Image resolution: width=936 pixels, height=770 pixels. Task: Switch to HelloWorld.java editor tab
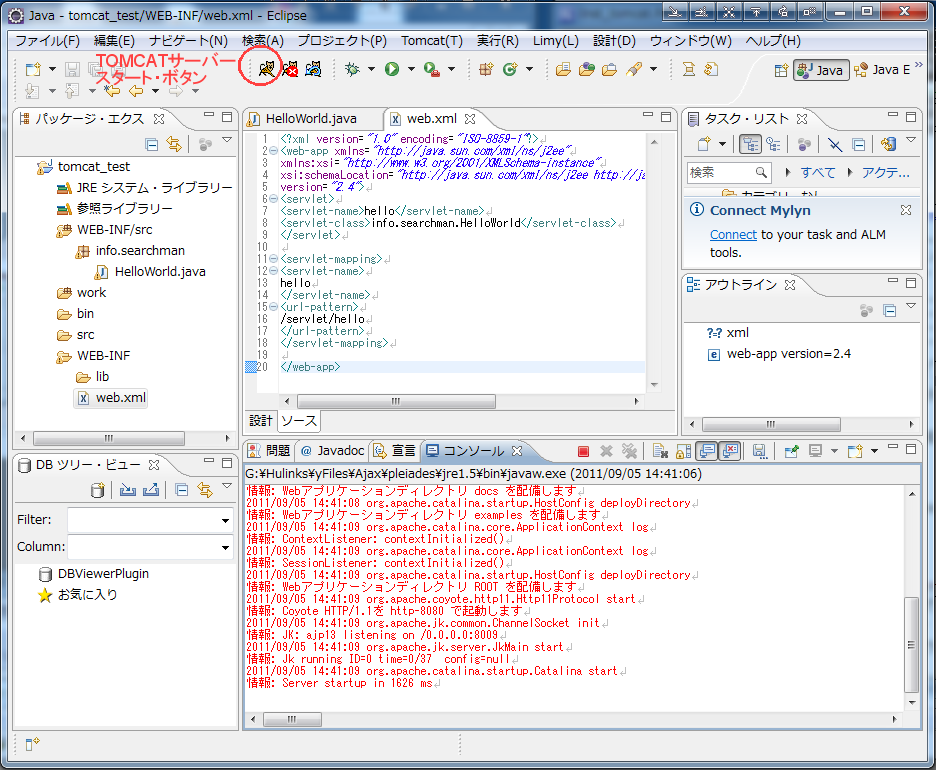(311, 119)
